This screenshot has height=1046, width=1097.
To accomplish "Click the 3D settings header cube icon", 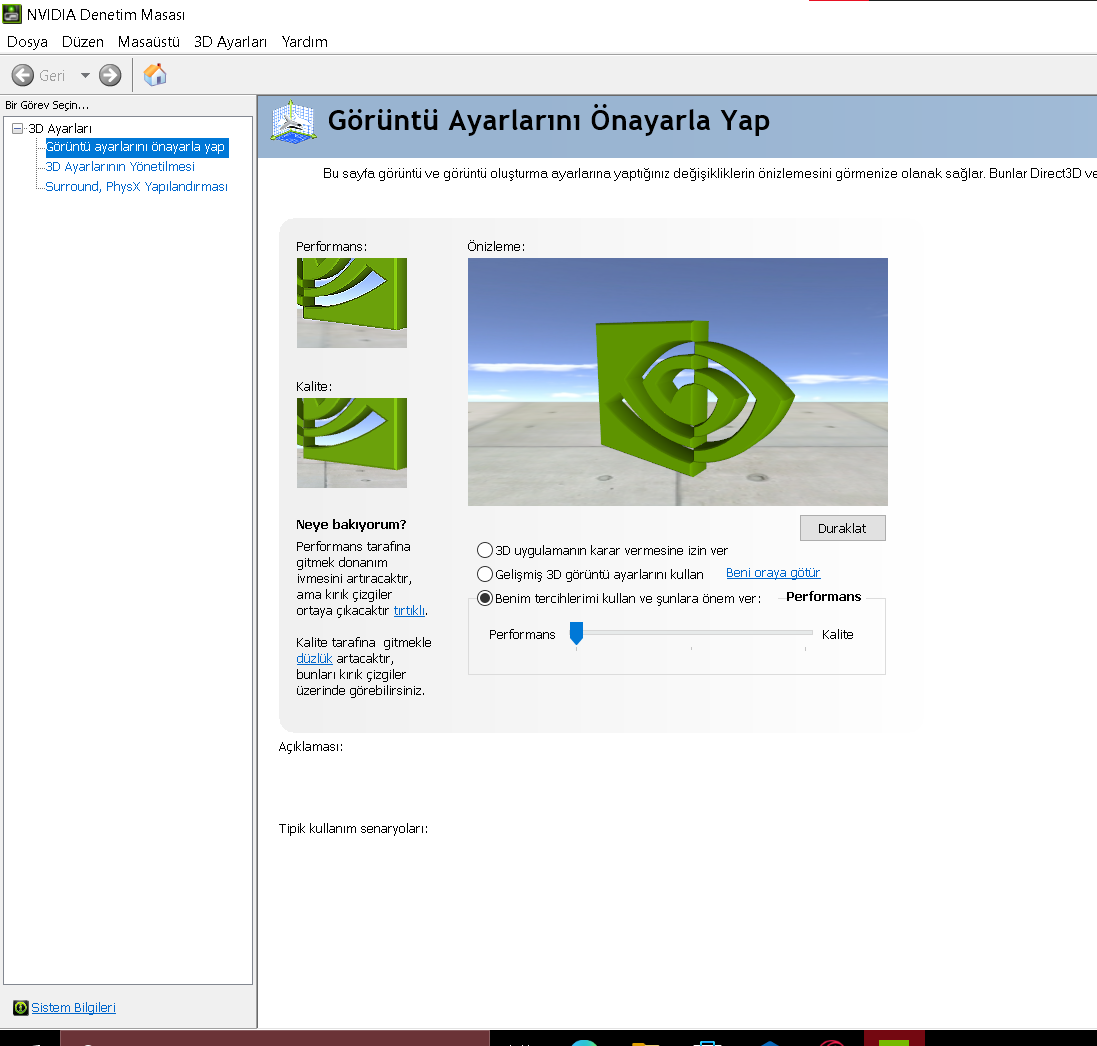I will point(293,122).
